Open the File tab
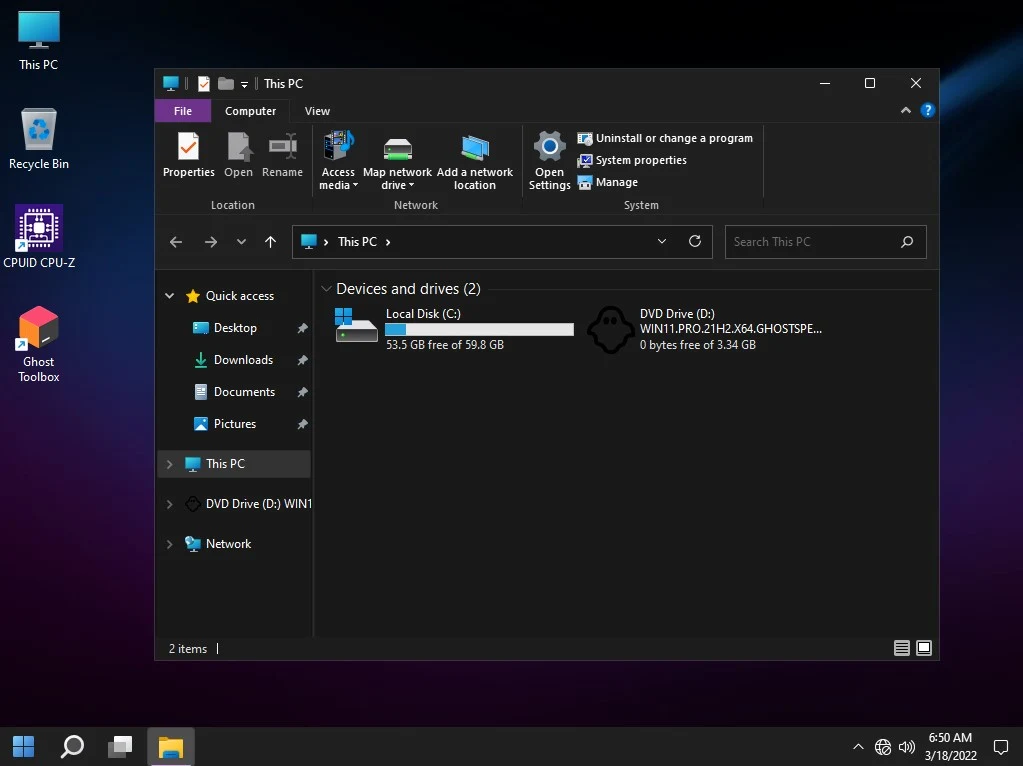 183,111
